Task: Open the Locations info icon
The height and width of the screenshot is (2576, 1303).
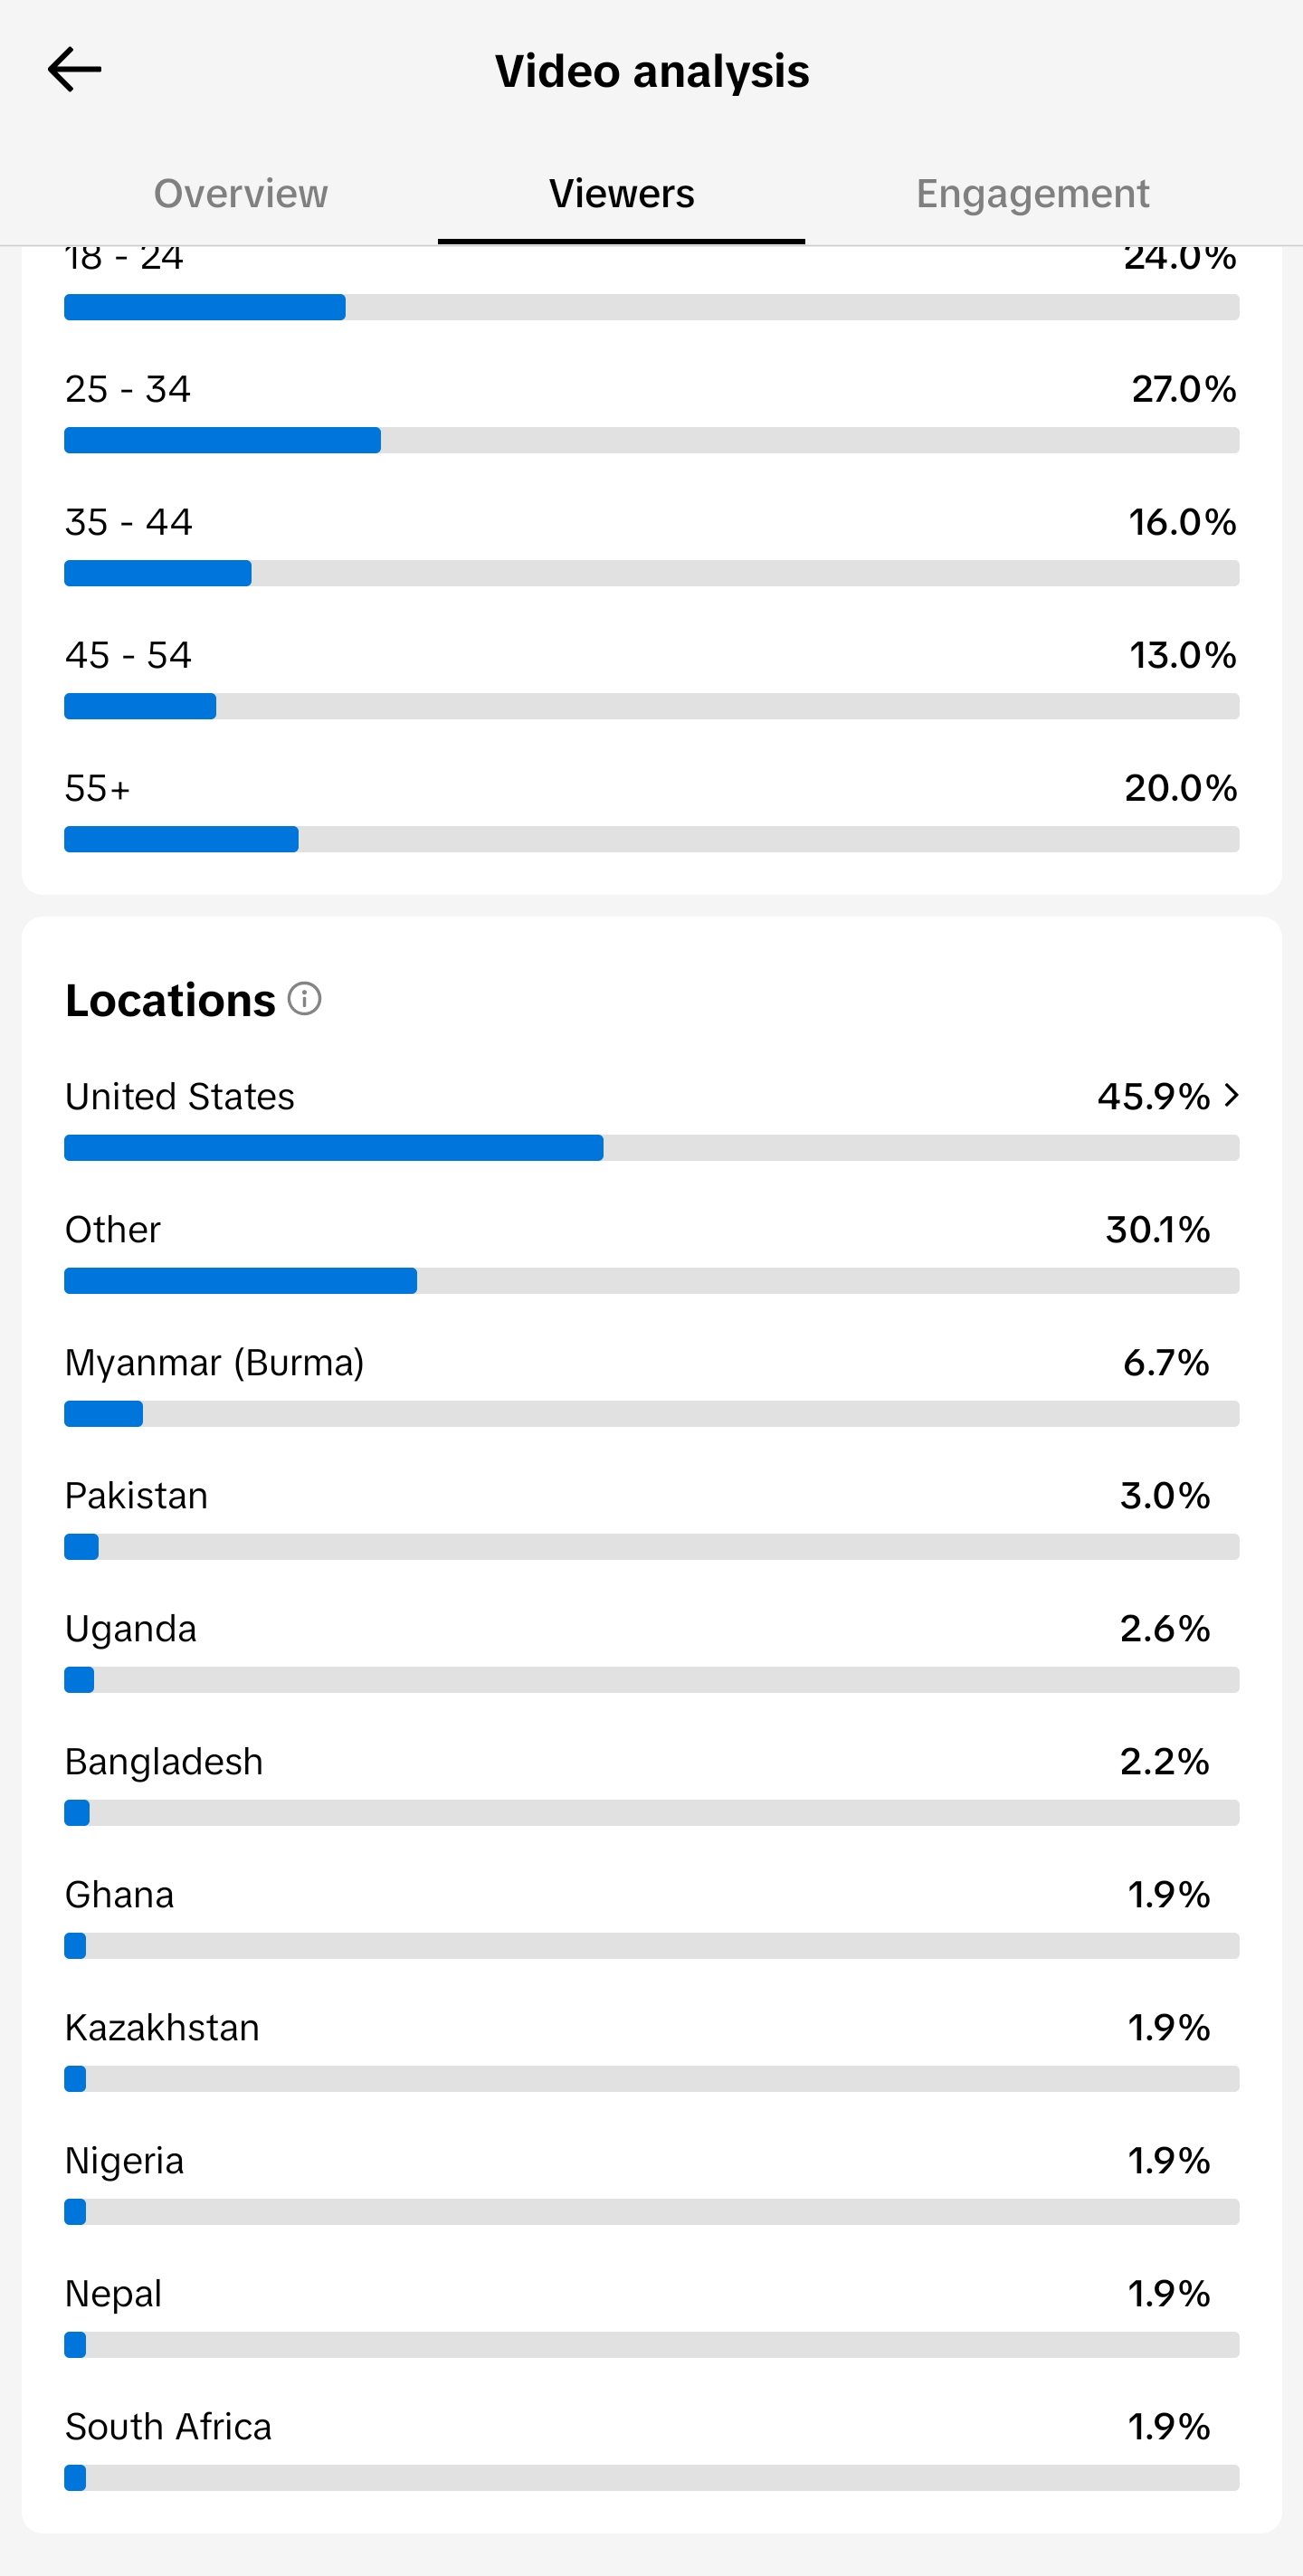Action: (x=305, y=998)
